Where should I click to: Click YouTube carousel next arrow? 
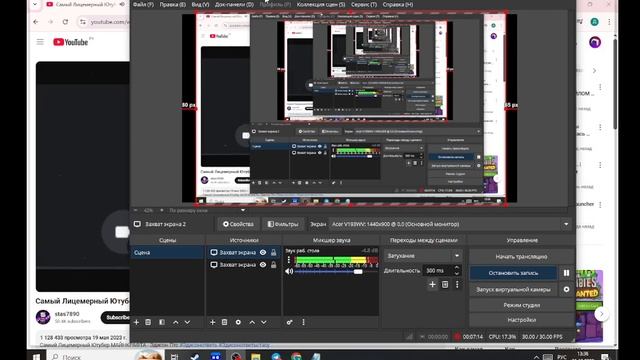pos(601,314)
